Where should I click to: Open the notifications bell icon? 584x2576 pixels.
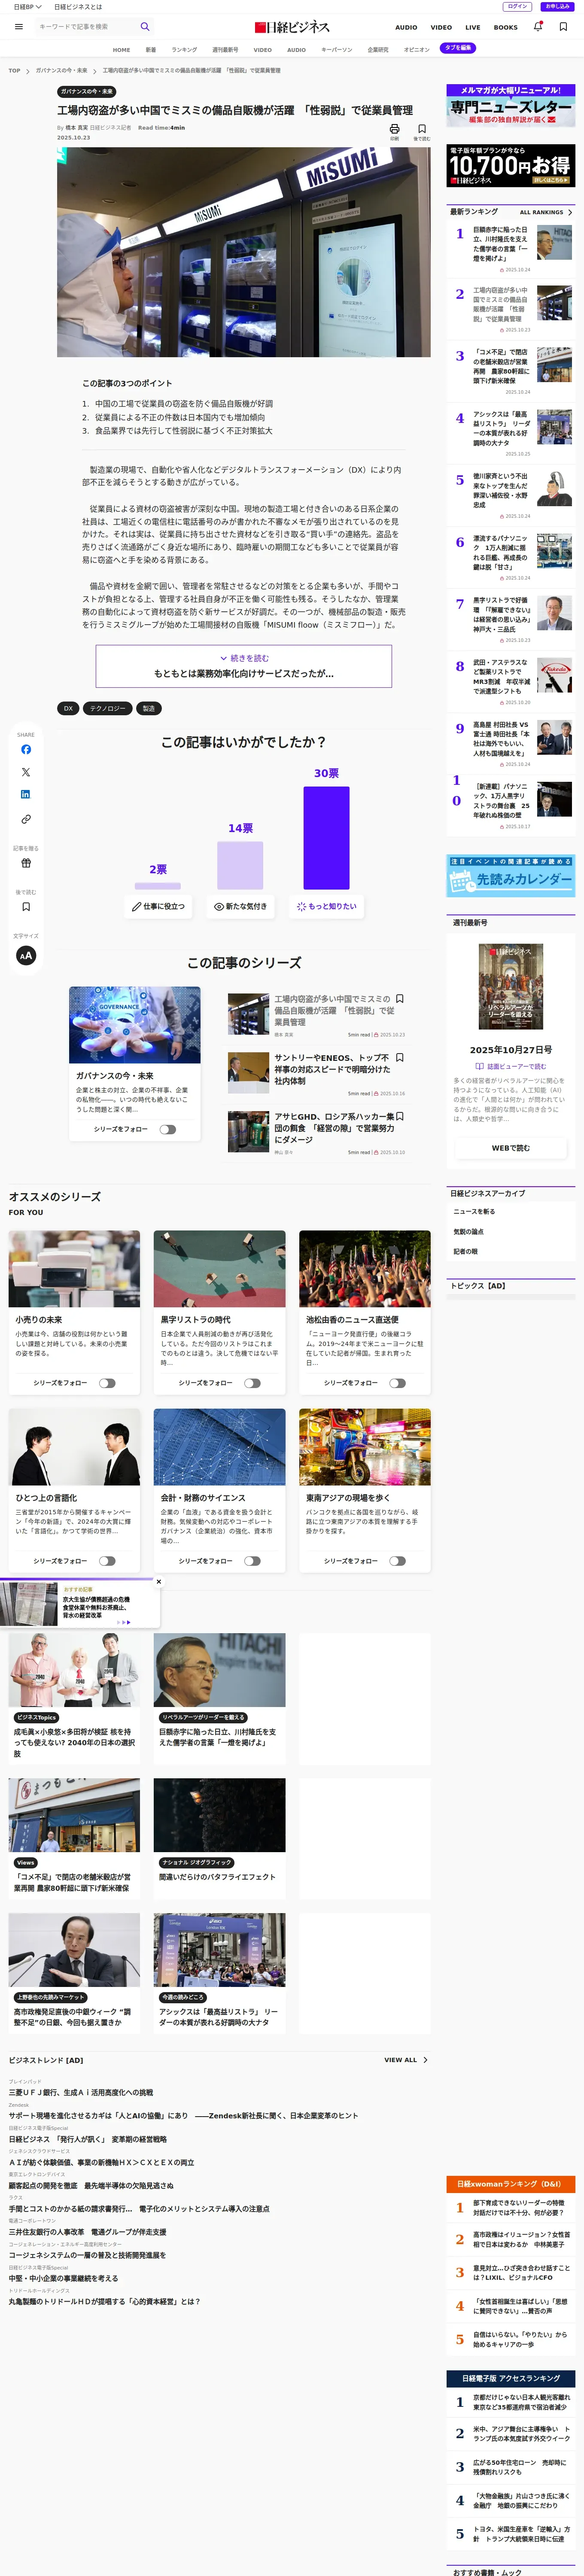538,27
